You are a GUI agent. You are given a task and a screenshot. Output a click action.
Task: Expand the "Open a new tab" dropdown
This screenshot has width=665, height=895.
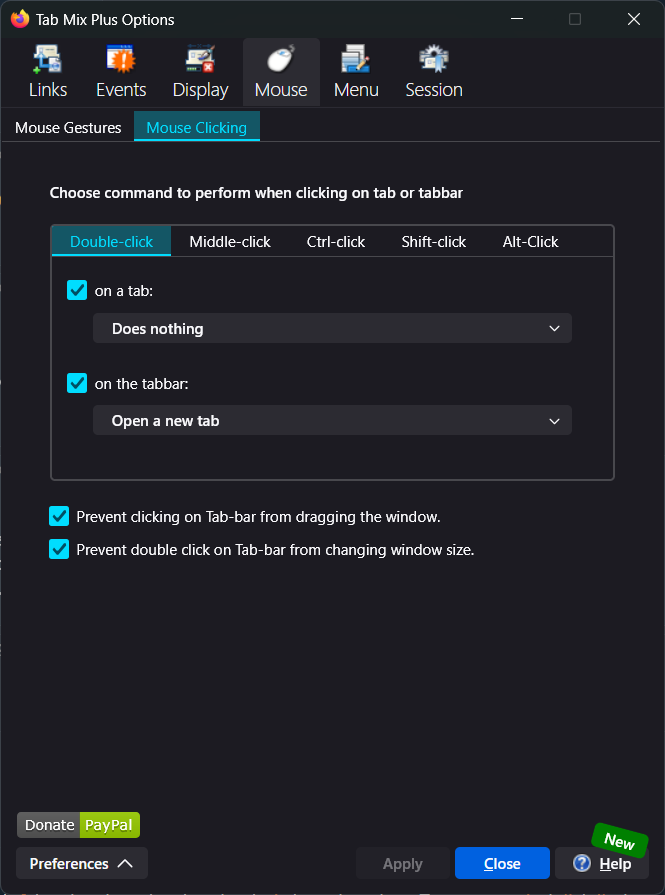[x=332, y=421]
